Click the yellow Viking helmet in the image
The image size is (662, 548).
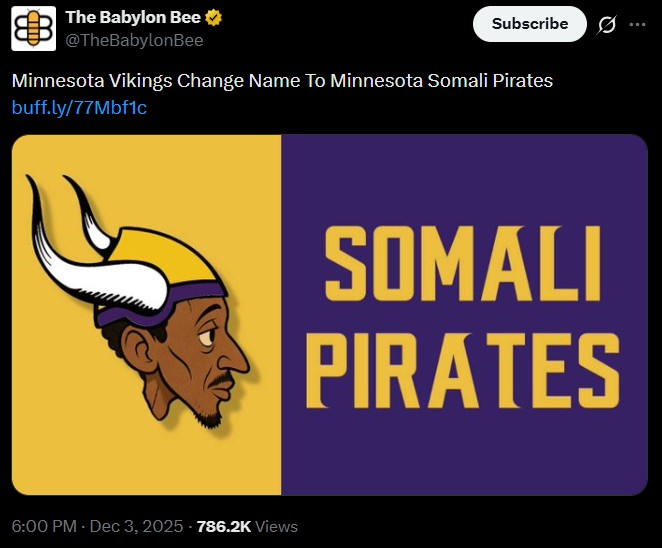point(170,258)
